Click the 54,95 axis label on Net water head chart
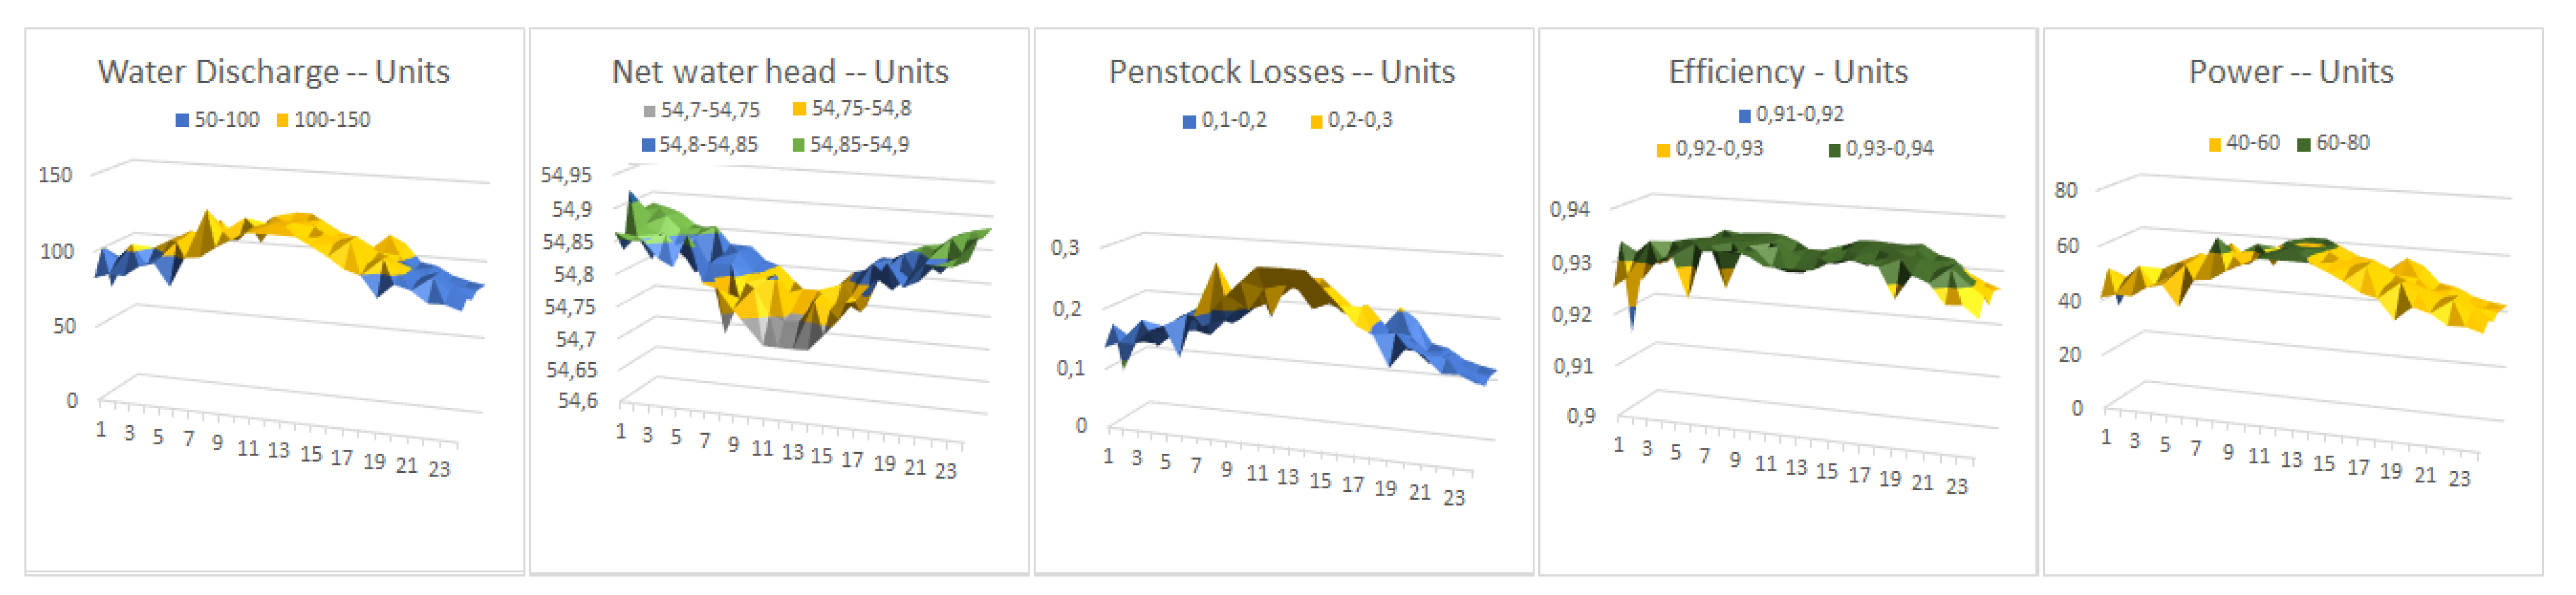 pyautogui.click(x=566, y=175)
